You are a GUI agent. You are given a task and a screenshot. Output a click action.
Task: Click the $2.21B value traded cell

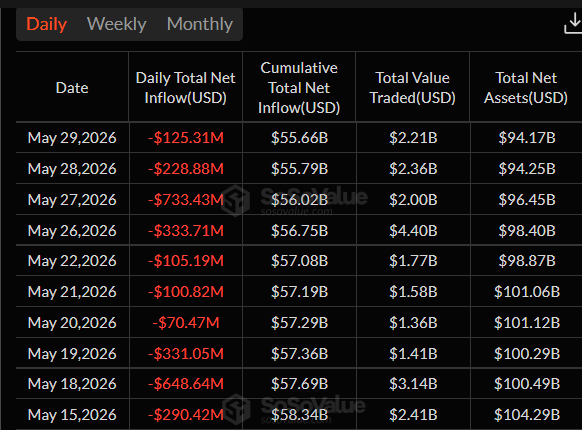(x=413, y=138)
